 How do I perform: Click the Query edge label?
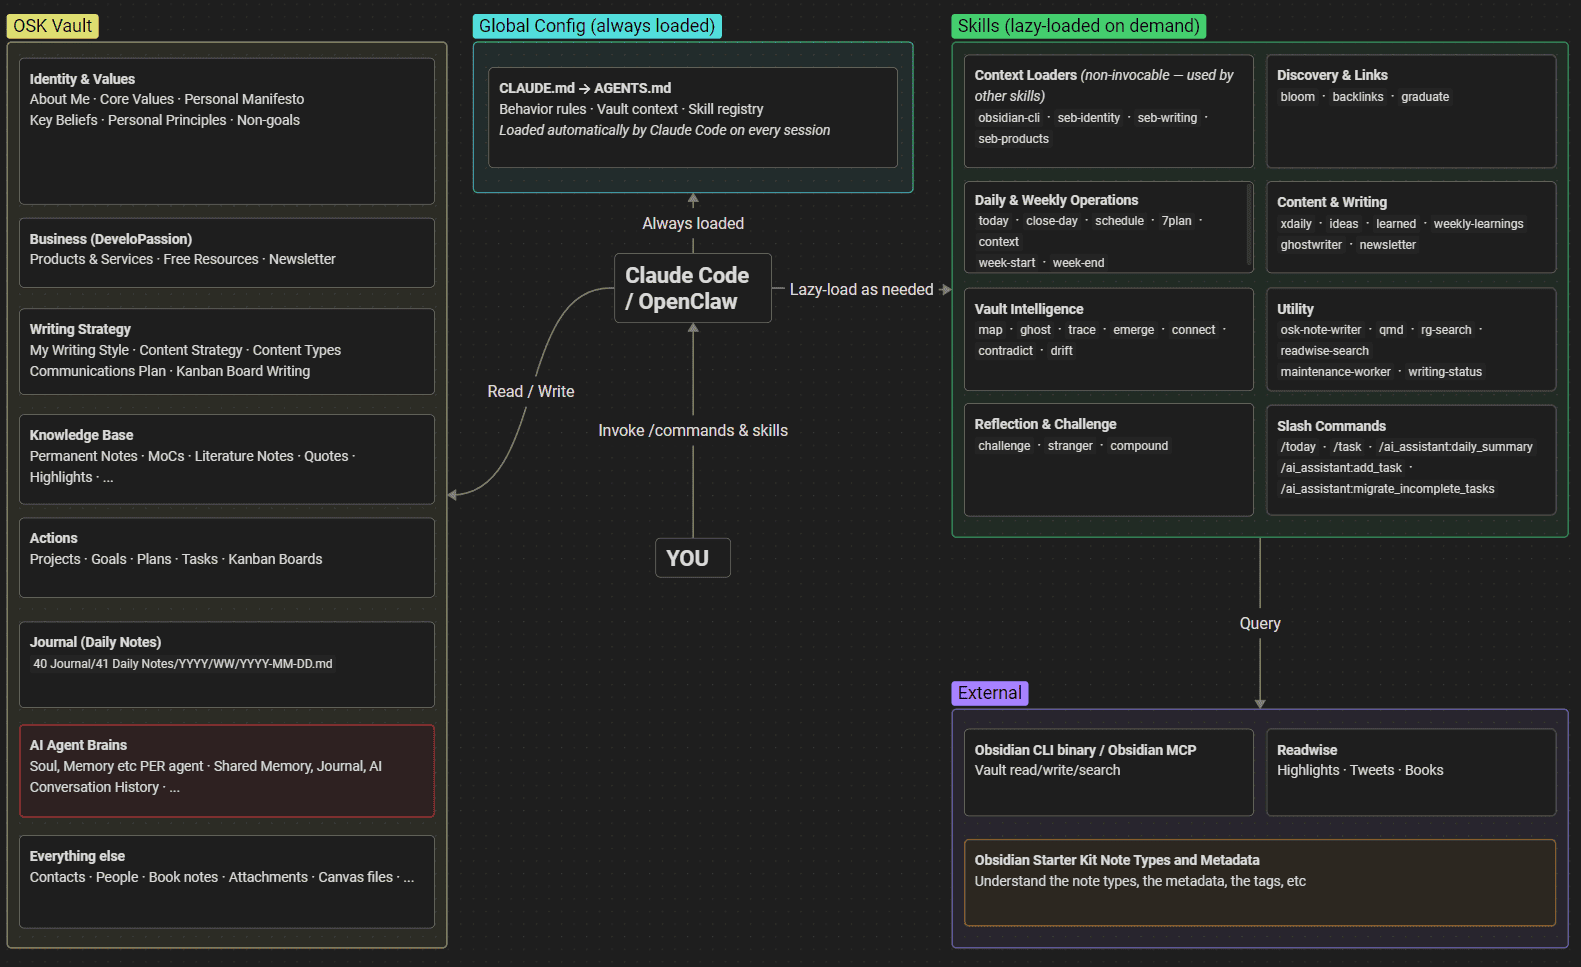[1260, 623]
